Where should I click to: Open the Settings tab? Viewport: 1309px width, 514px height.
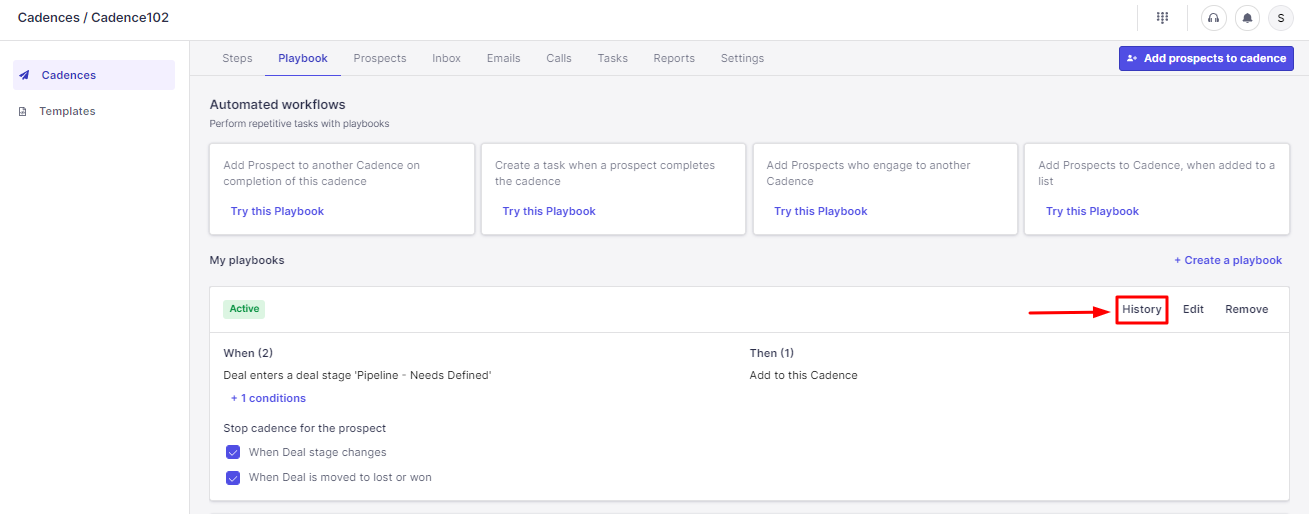click(x=742, y=58)
